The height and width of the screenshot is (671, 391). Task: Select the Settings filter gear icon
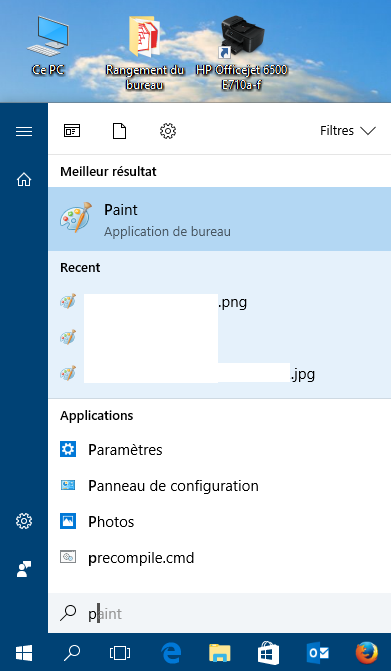coord(168,131)
